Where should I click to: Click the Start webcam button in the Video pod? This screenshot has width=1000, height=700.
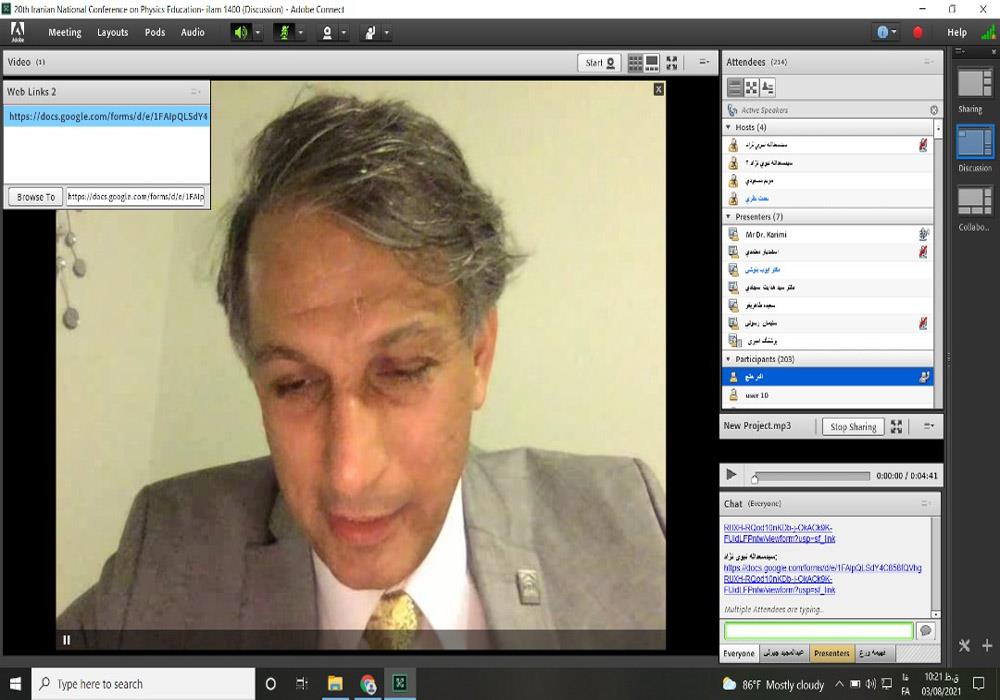600,62
